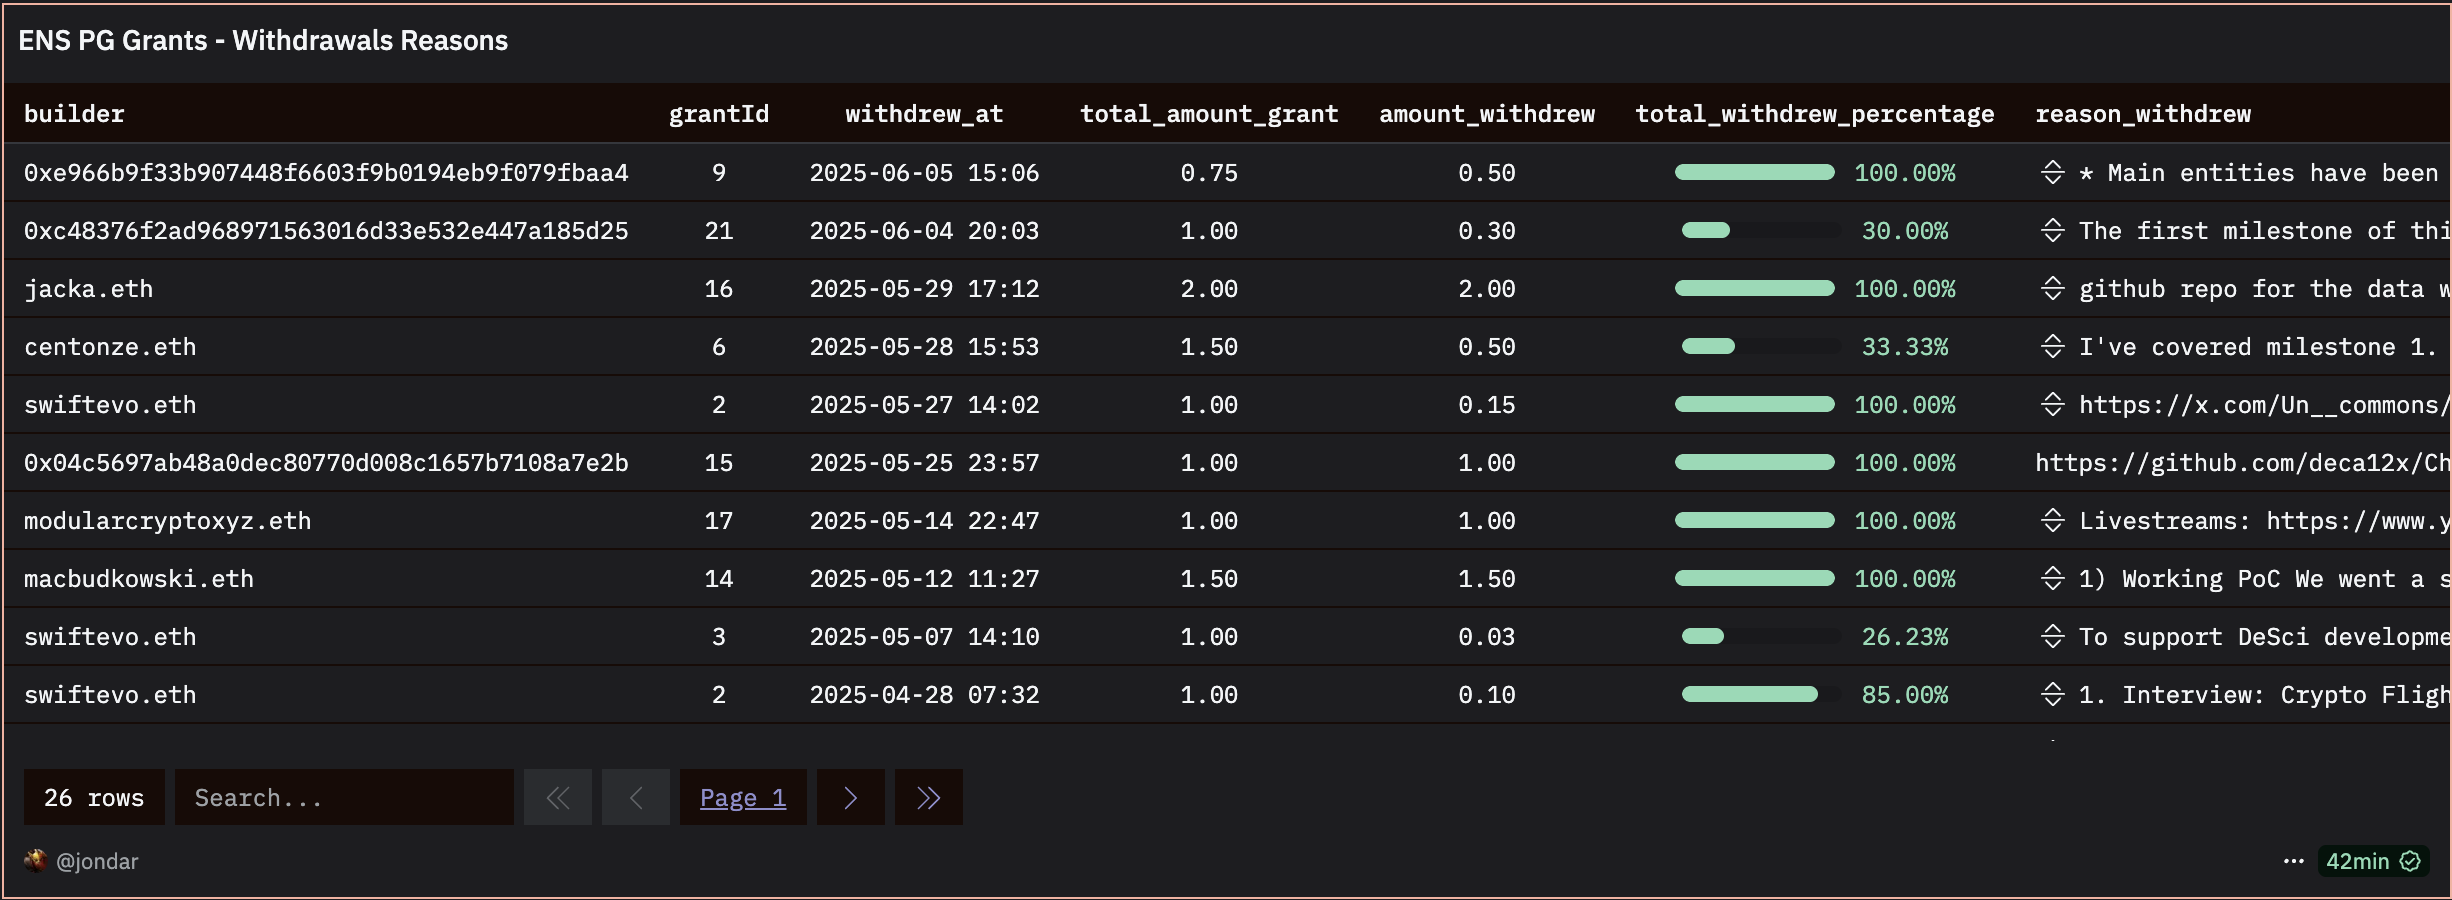
Task: Jump to the last page
Action: [x=929, y=797]
